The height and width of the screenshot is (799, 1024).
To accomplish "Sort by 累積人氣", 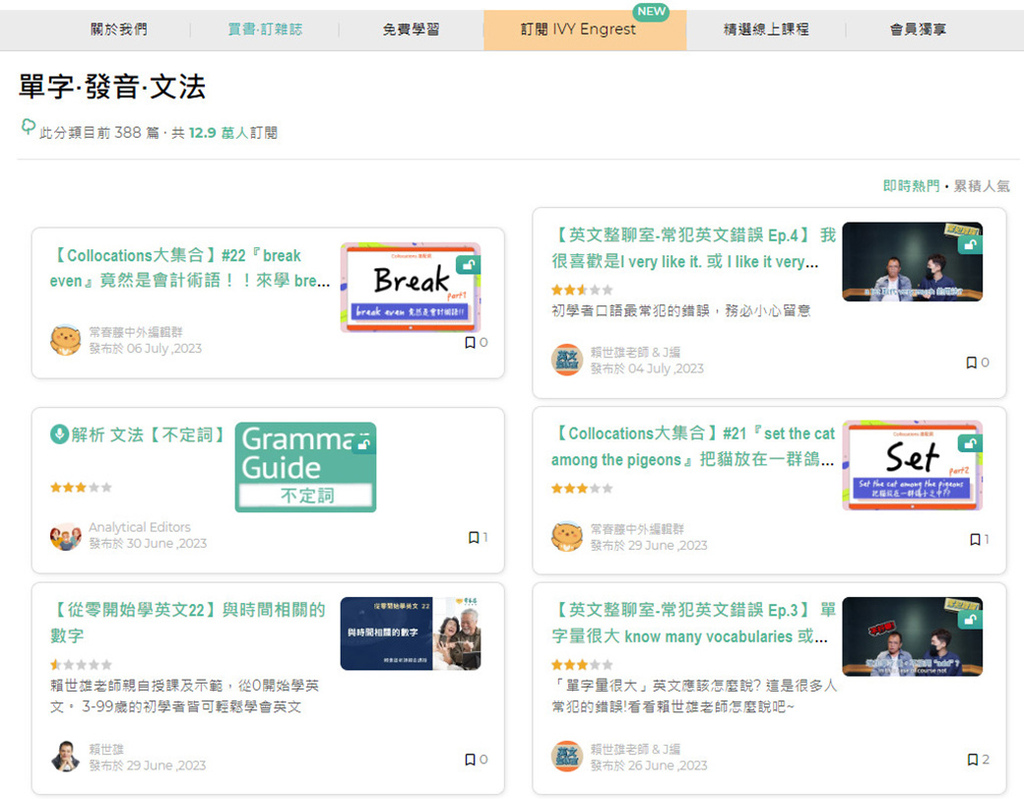I will click(x=982, y=186).
